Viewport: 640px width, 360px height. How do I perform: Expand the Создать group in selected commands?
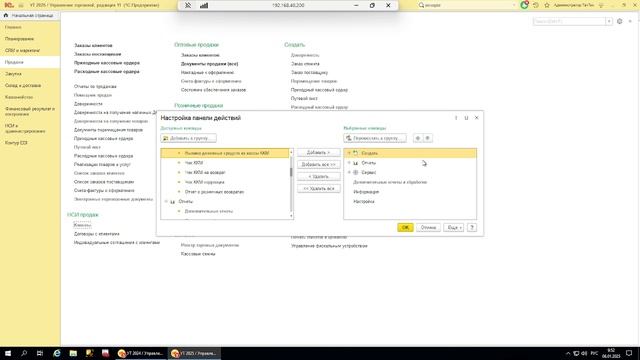click(349, 153)
